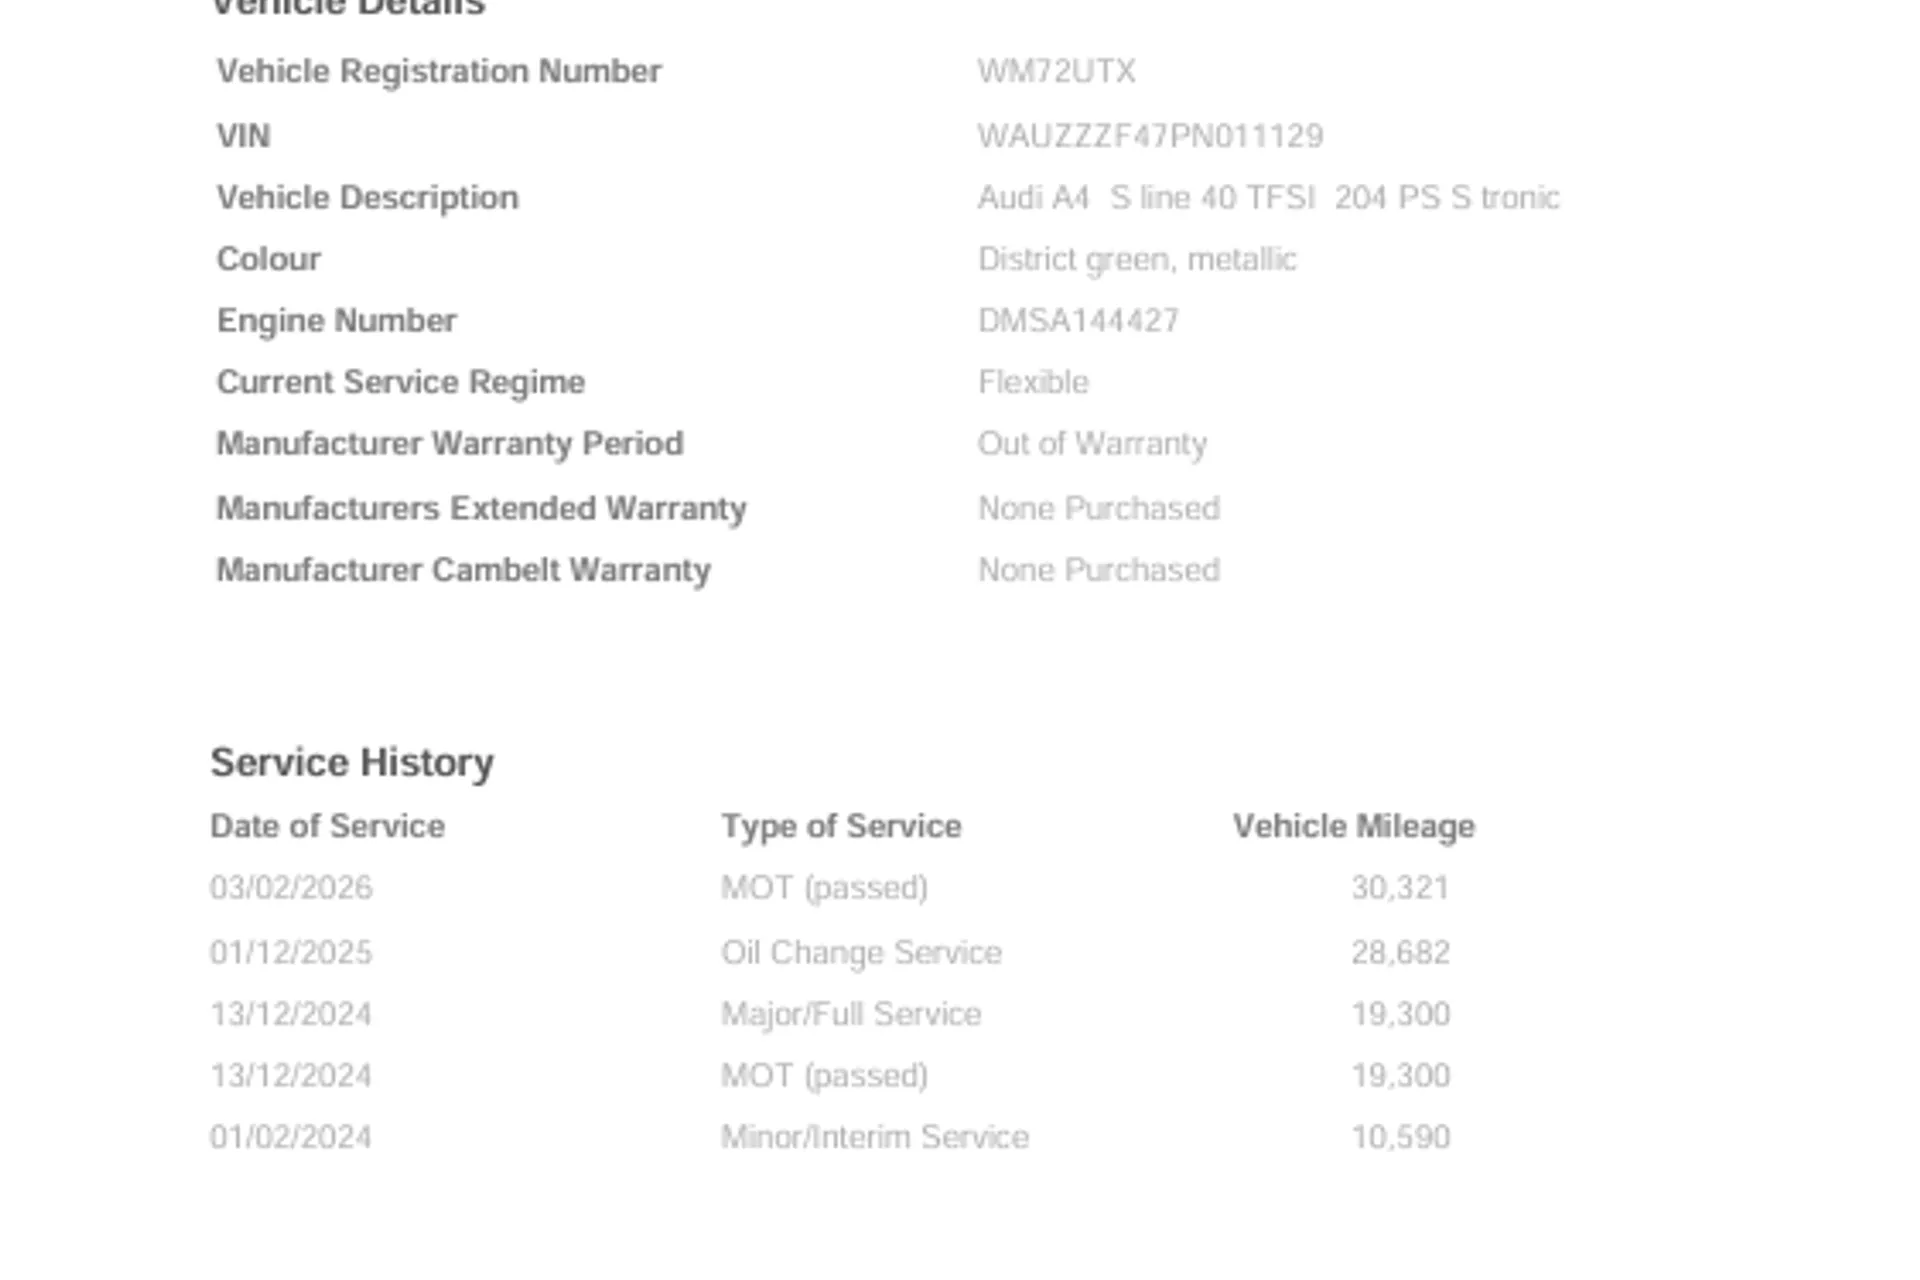Click the Date of Service column header

coord(327,827)
